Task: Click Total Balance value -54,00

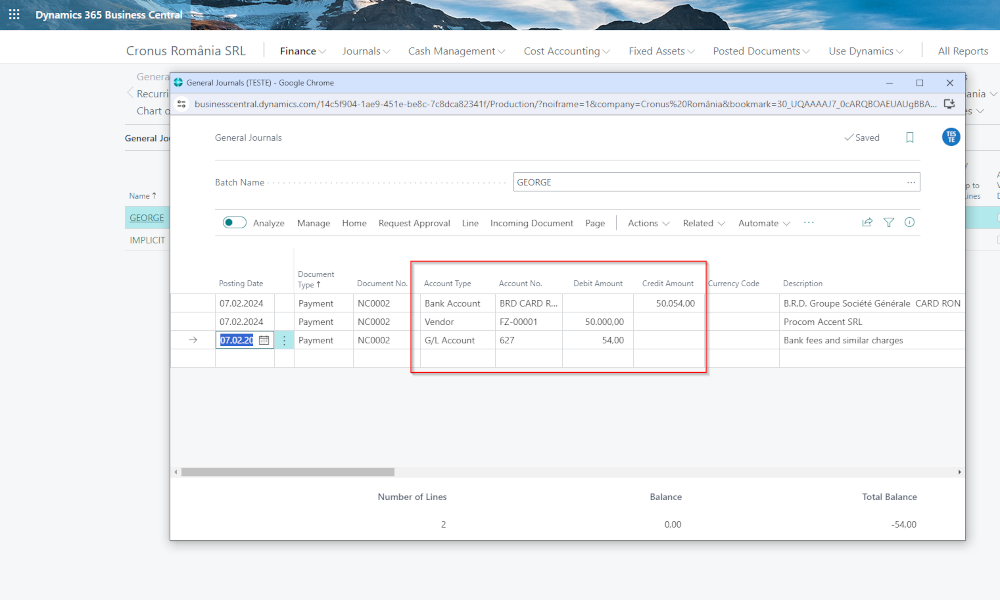Action: point(904,525)
